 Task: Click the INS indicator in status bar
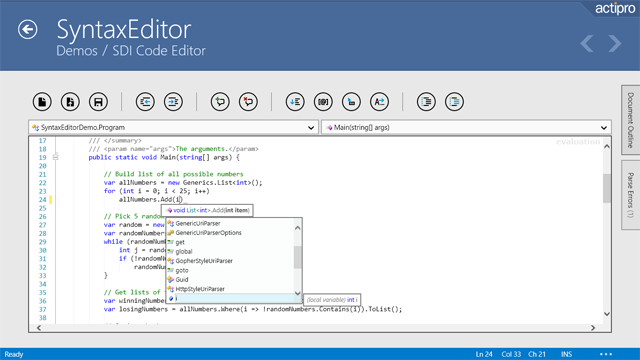coord(566,354)
